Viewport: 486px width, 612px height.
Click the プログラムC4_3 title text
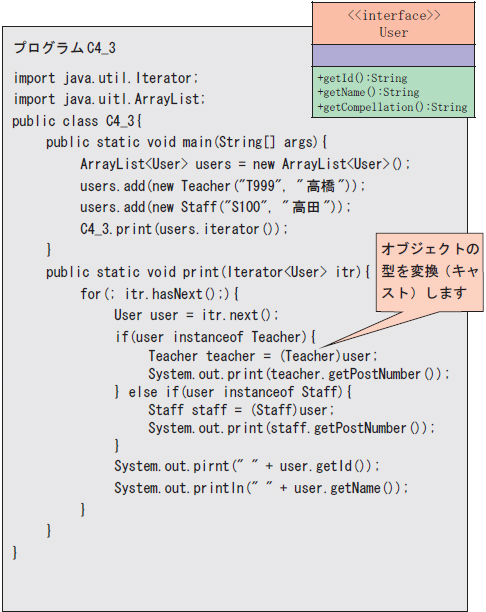coord(64,48)
